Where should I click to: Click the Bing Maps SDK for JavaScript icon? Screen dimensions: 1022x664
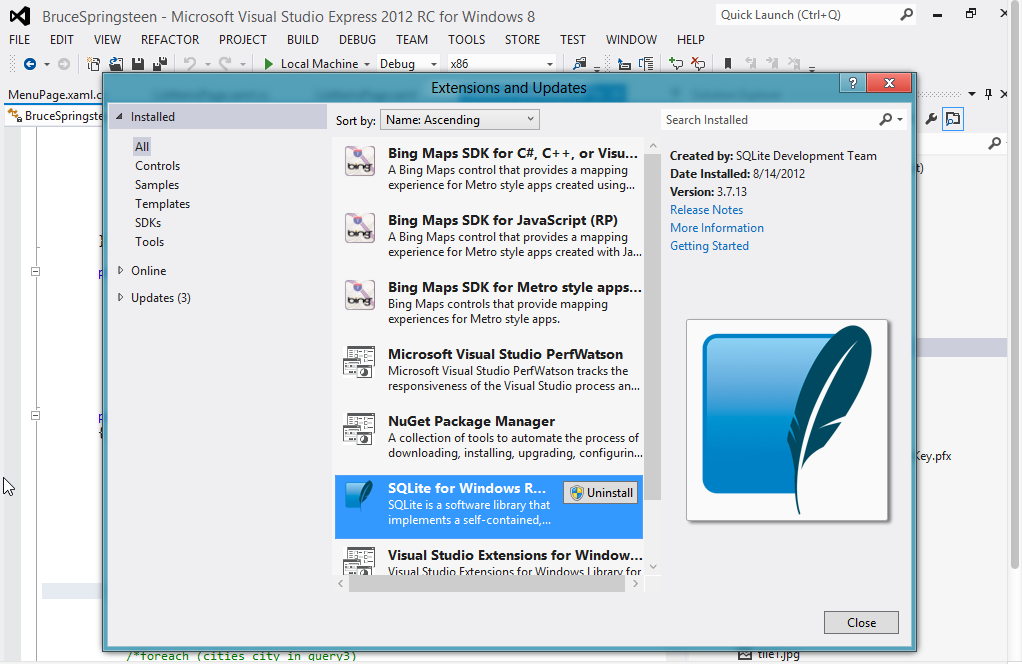pos(360,228)
